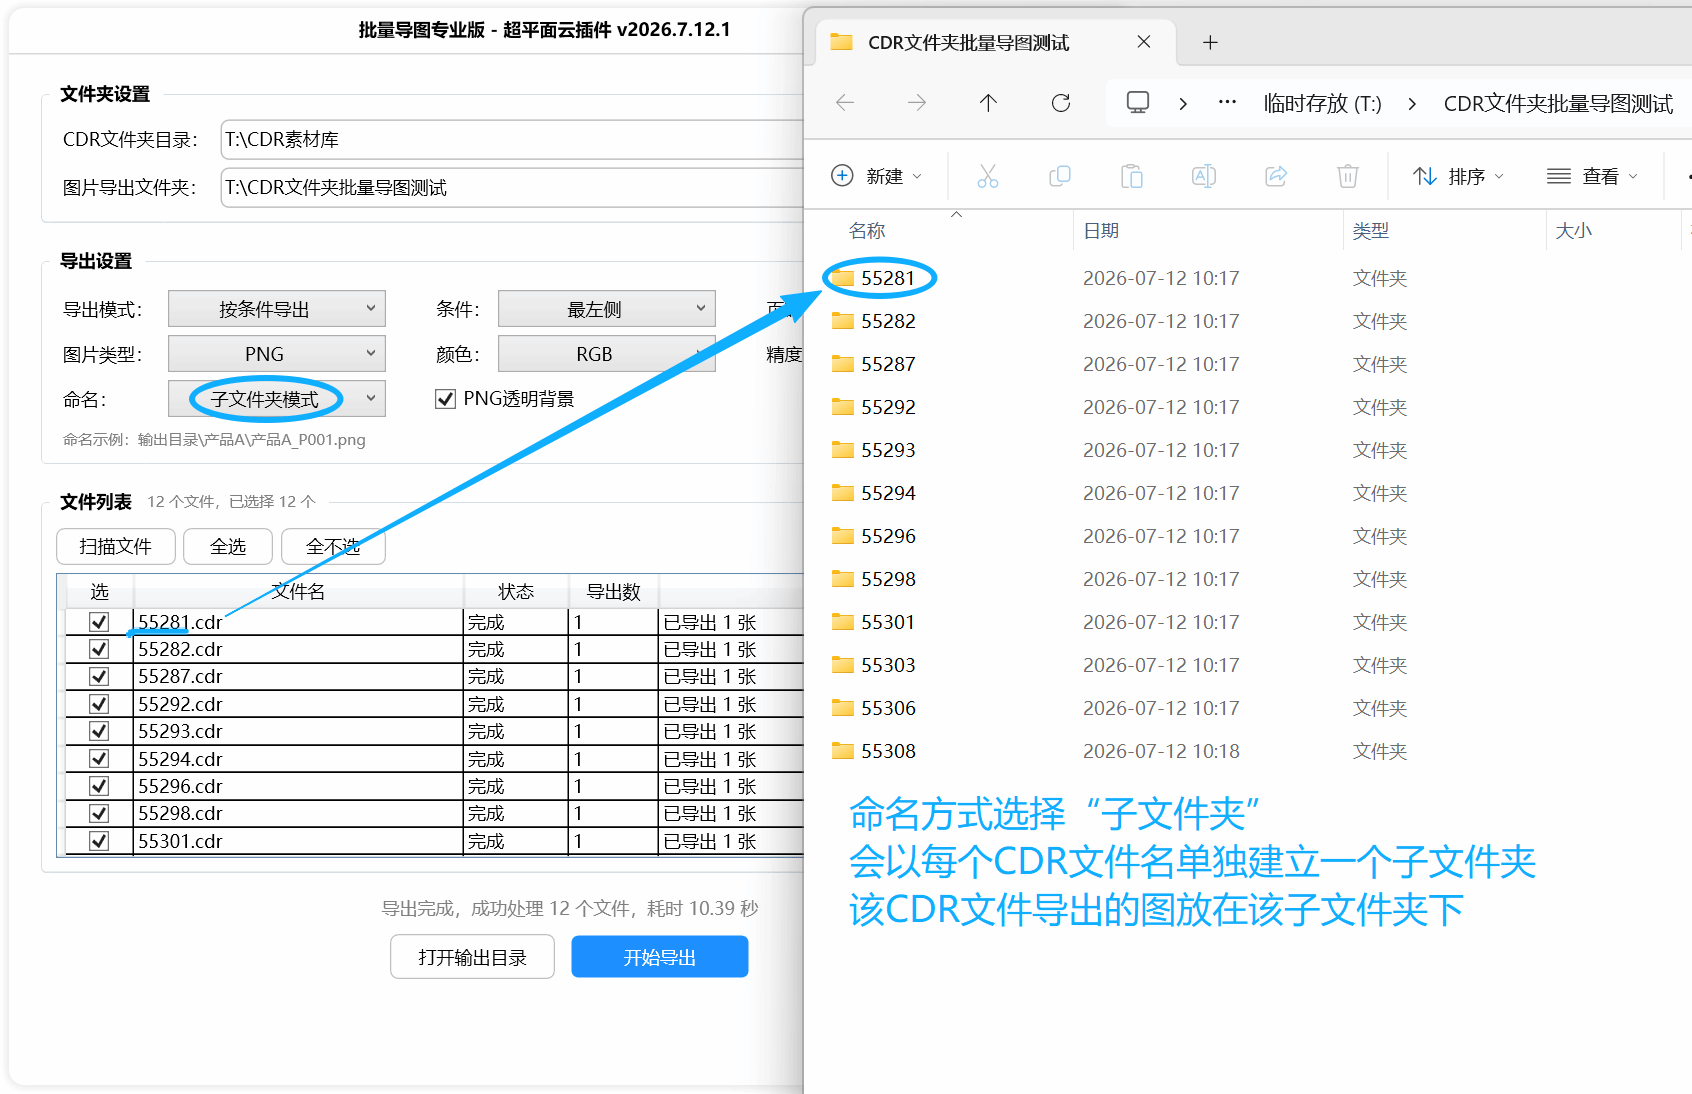Click the Delete trash icon in Explorer toolbar
1692x1094 pixels.
click(1348, 176)
